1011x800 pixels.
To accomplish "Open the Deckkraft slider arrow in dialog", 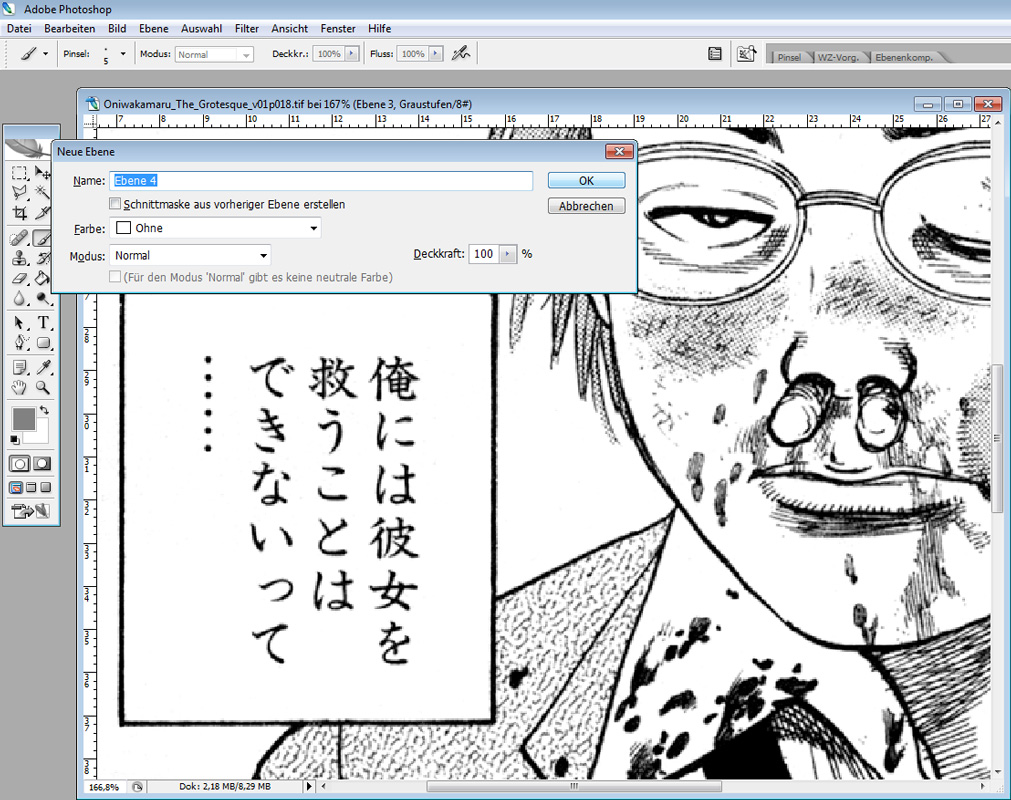I will [508, 254].
